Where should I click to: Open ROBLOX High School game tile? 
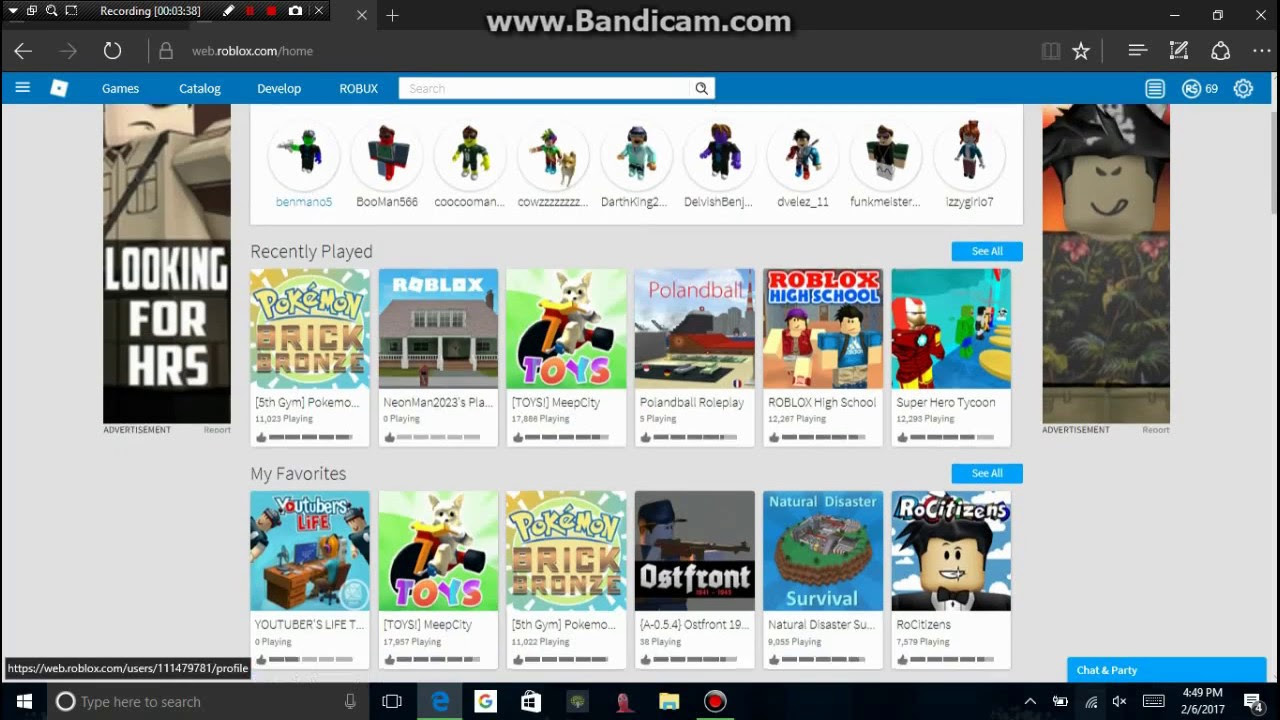823,357
